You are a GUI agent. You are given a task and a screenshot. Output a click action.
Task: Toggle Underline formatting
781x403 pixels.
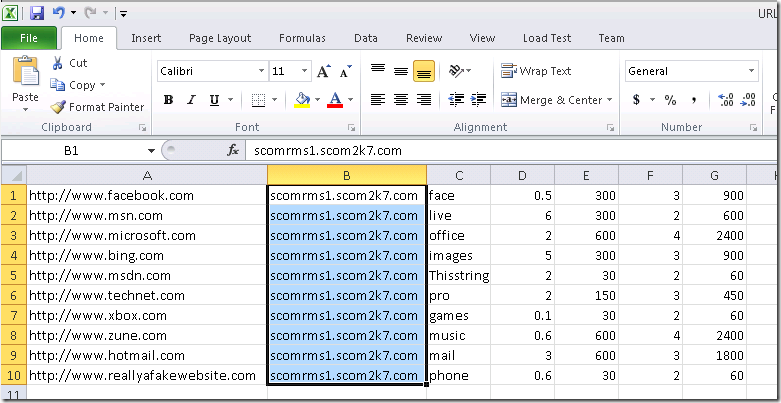click(x=214, y=100)
